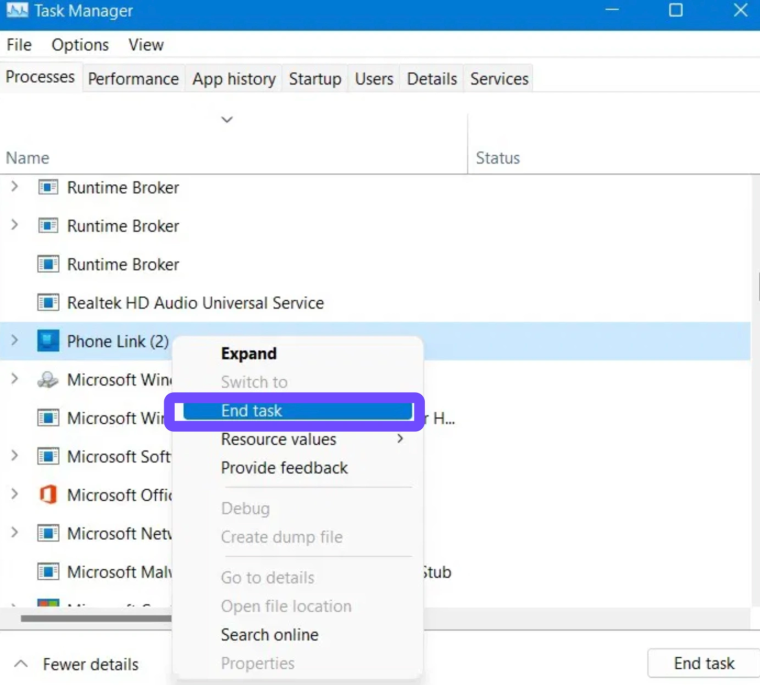Click the column sort chevron above Name
Screen dimensions: 760x685
point(227,119)
